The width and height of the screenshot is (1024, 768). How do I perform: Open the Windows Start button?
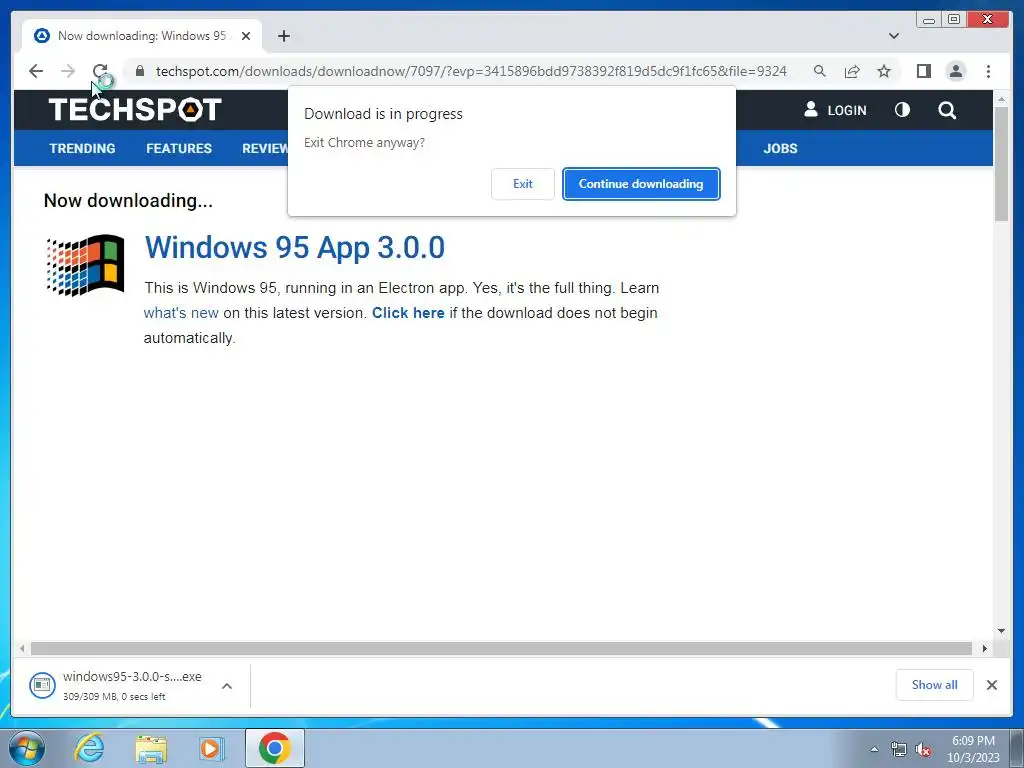(27, 748)
